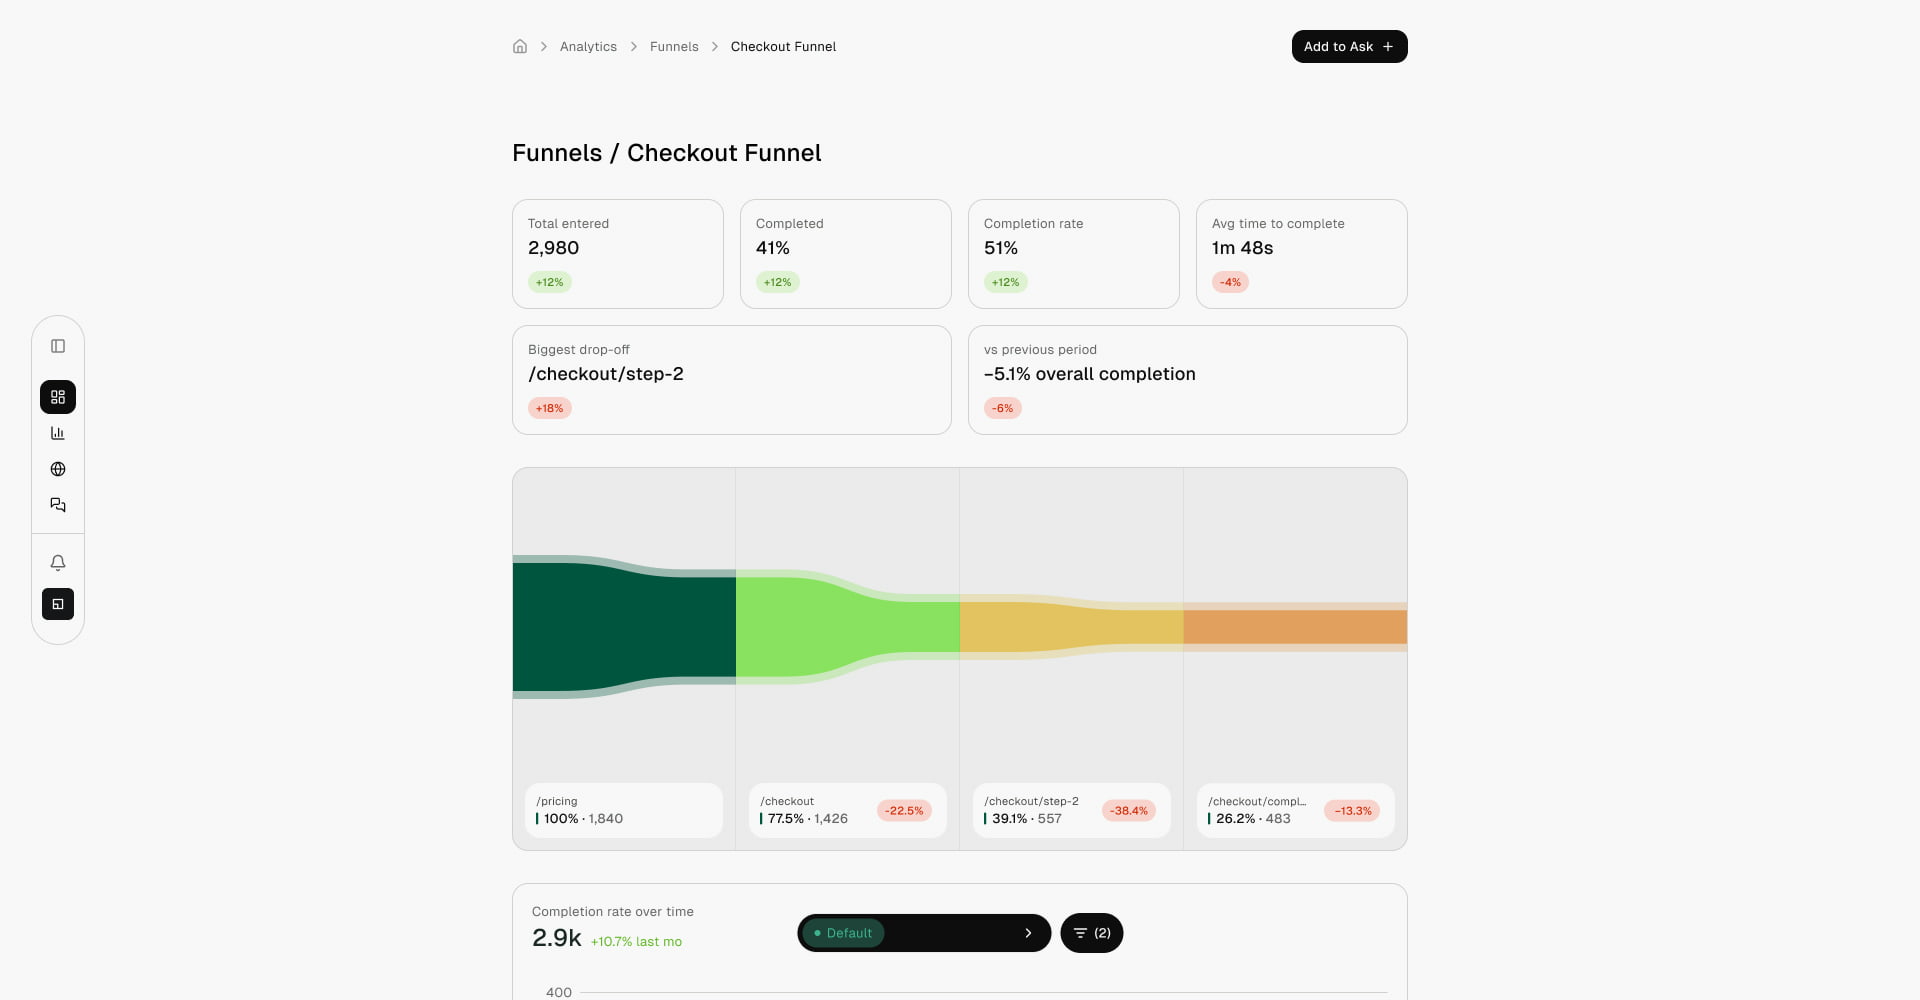Click Funnels / Checkout Funnel heading
Image resolution: width=1920 pixels, height=1000 pixels.
pyautogui.click(x=667, y=153)
